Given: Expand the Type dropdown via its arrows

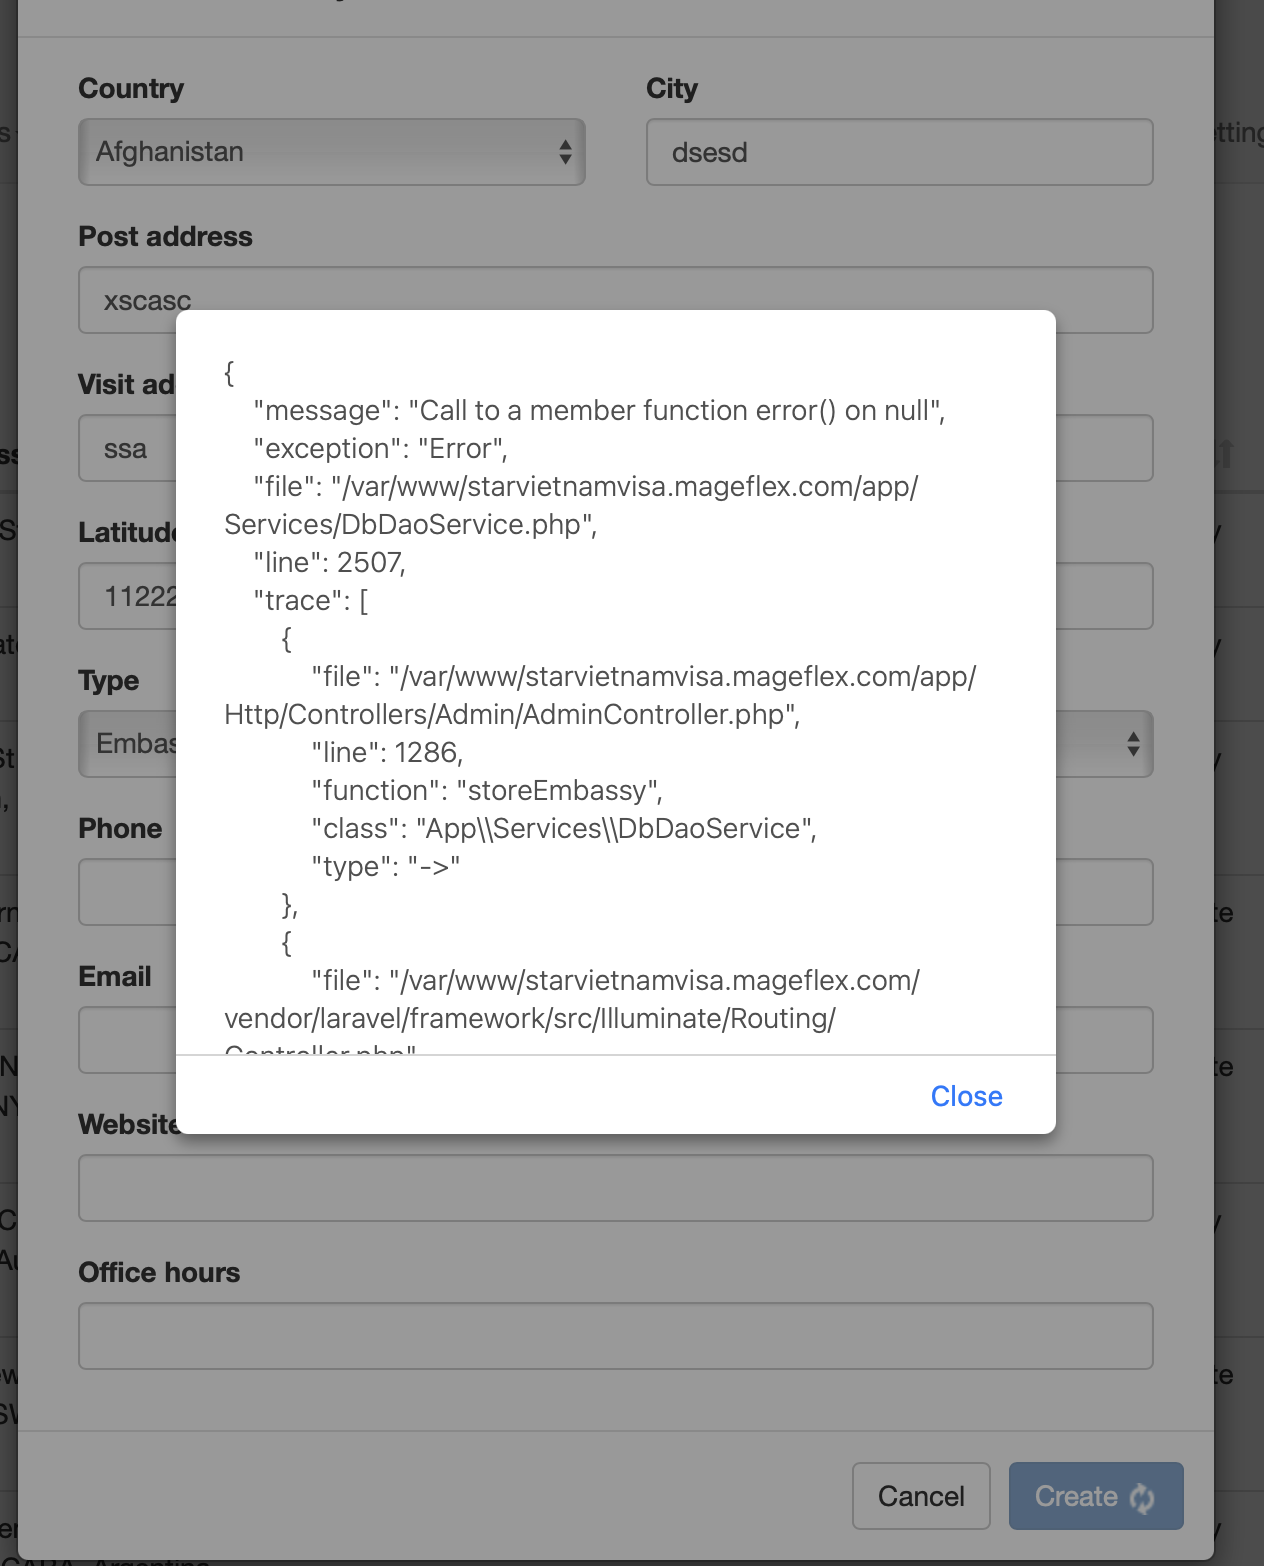Looking at the screenshot, I should click(1132, 744).
